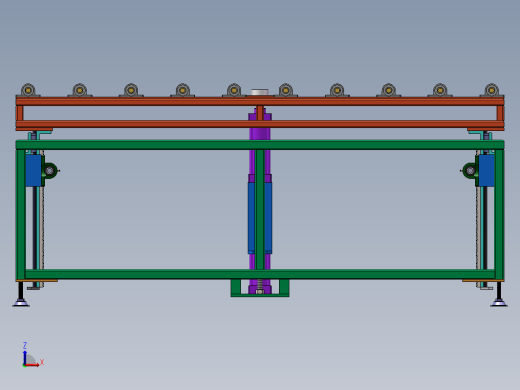Select the left pillow block bearing on frame
Image resolution: width=520 pixels, height=390 pixels.
point(50,171)
